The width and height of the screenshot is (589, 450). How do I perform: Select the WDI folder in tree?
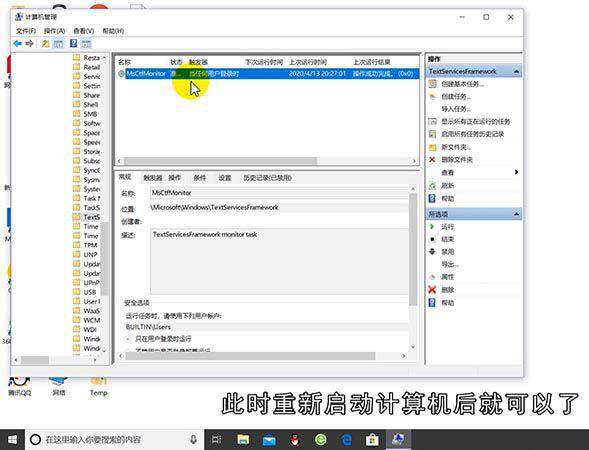85,330
